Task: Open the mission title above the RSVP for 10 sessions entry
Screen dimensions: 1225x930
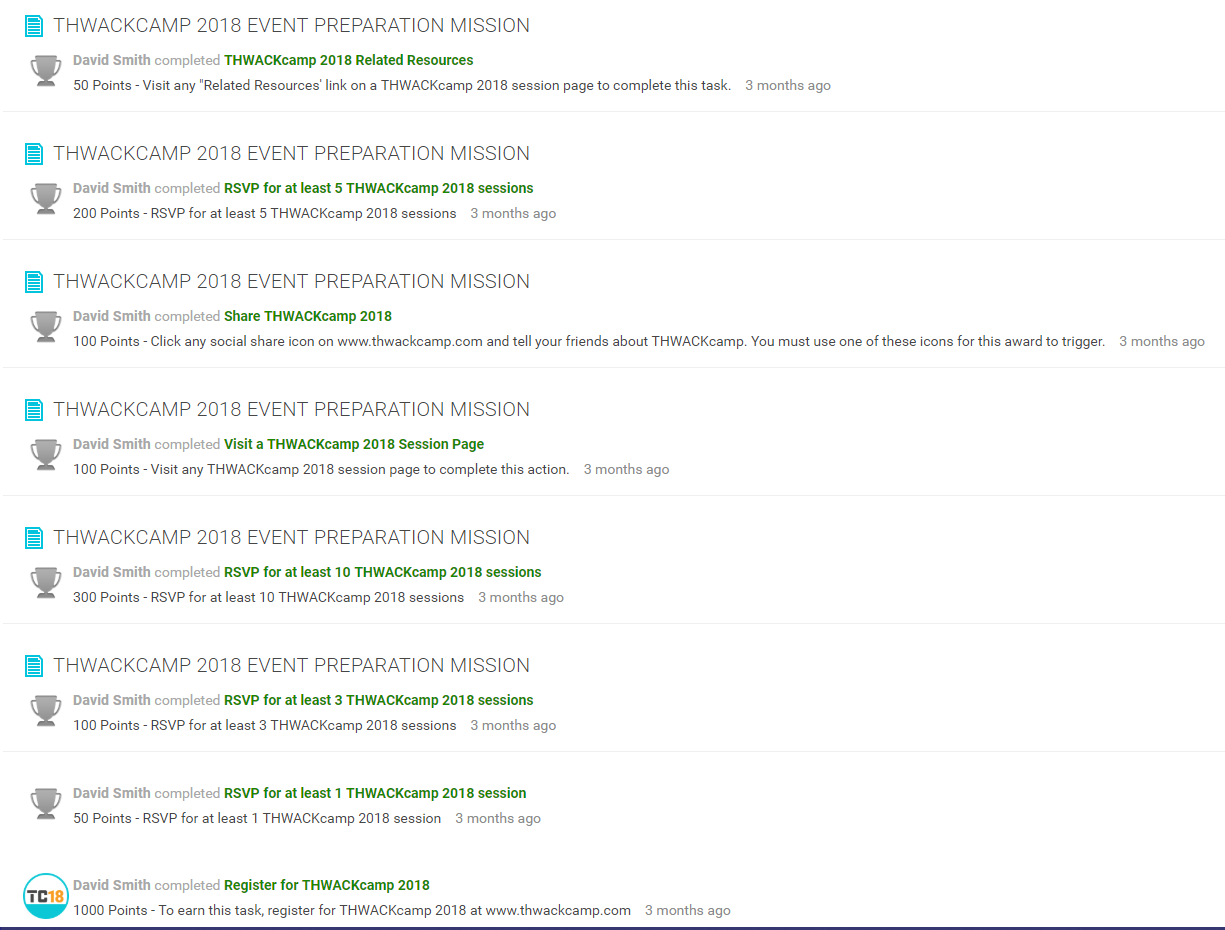Action: [x=292, y=538]
